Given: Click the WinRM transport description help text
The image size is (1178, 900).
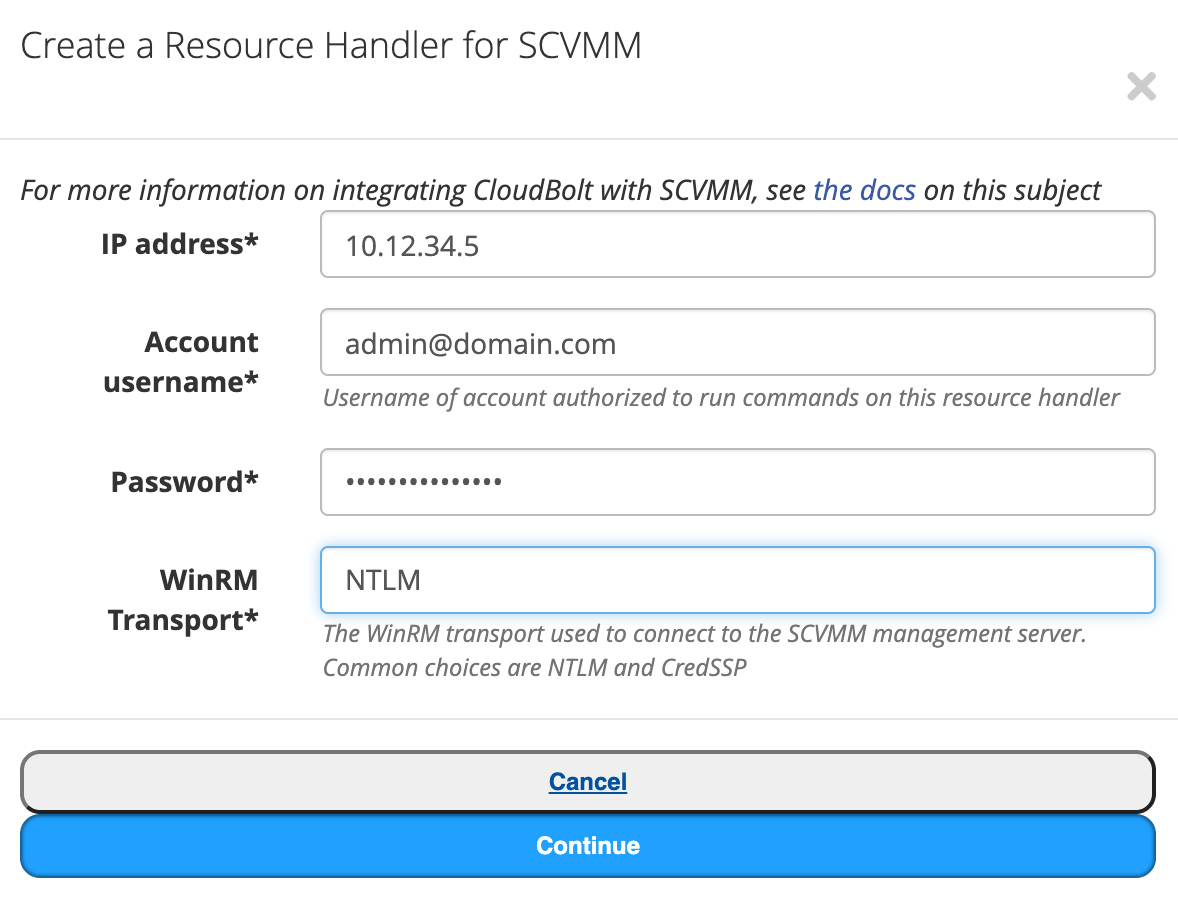Looking at the screenshot, I should tap(705, 634).
